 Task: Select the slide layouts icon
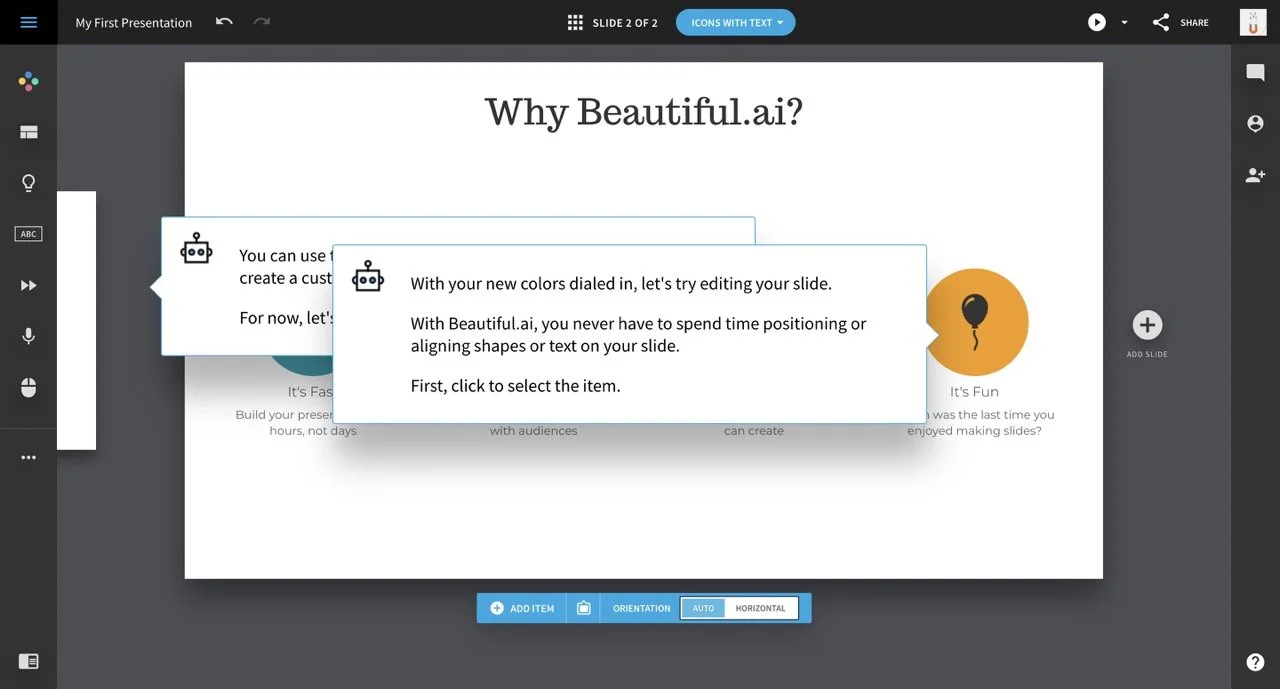28,131
